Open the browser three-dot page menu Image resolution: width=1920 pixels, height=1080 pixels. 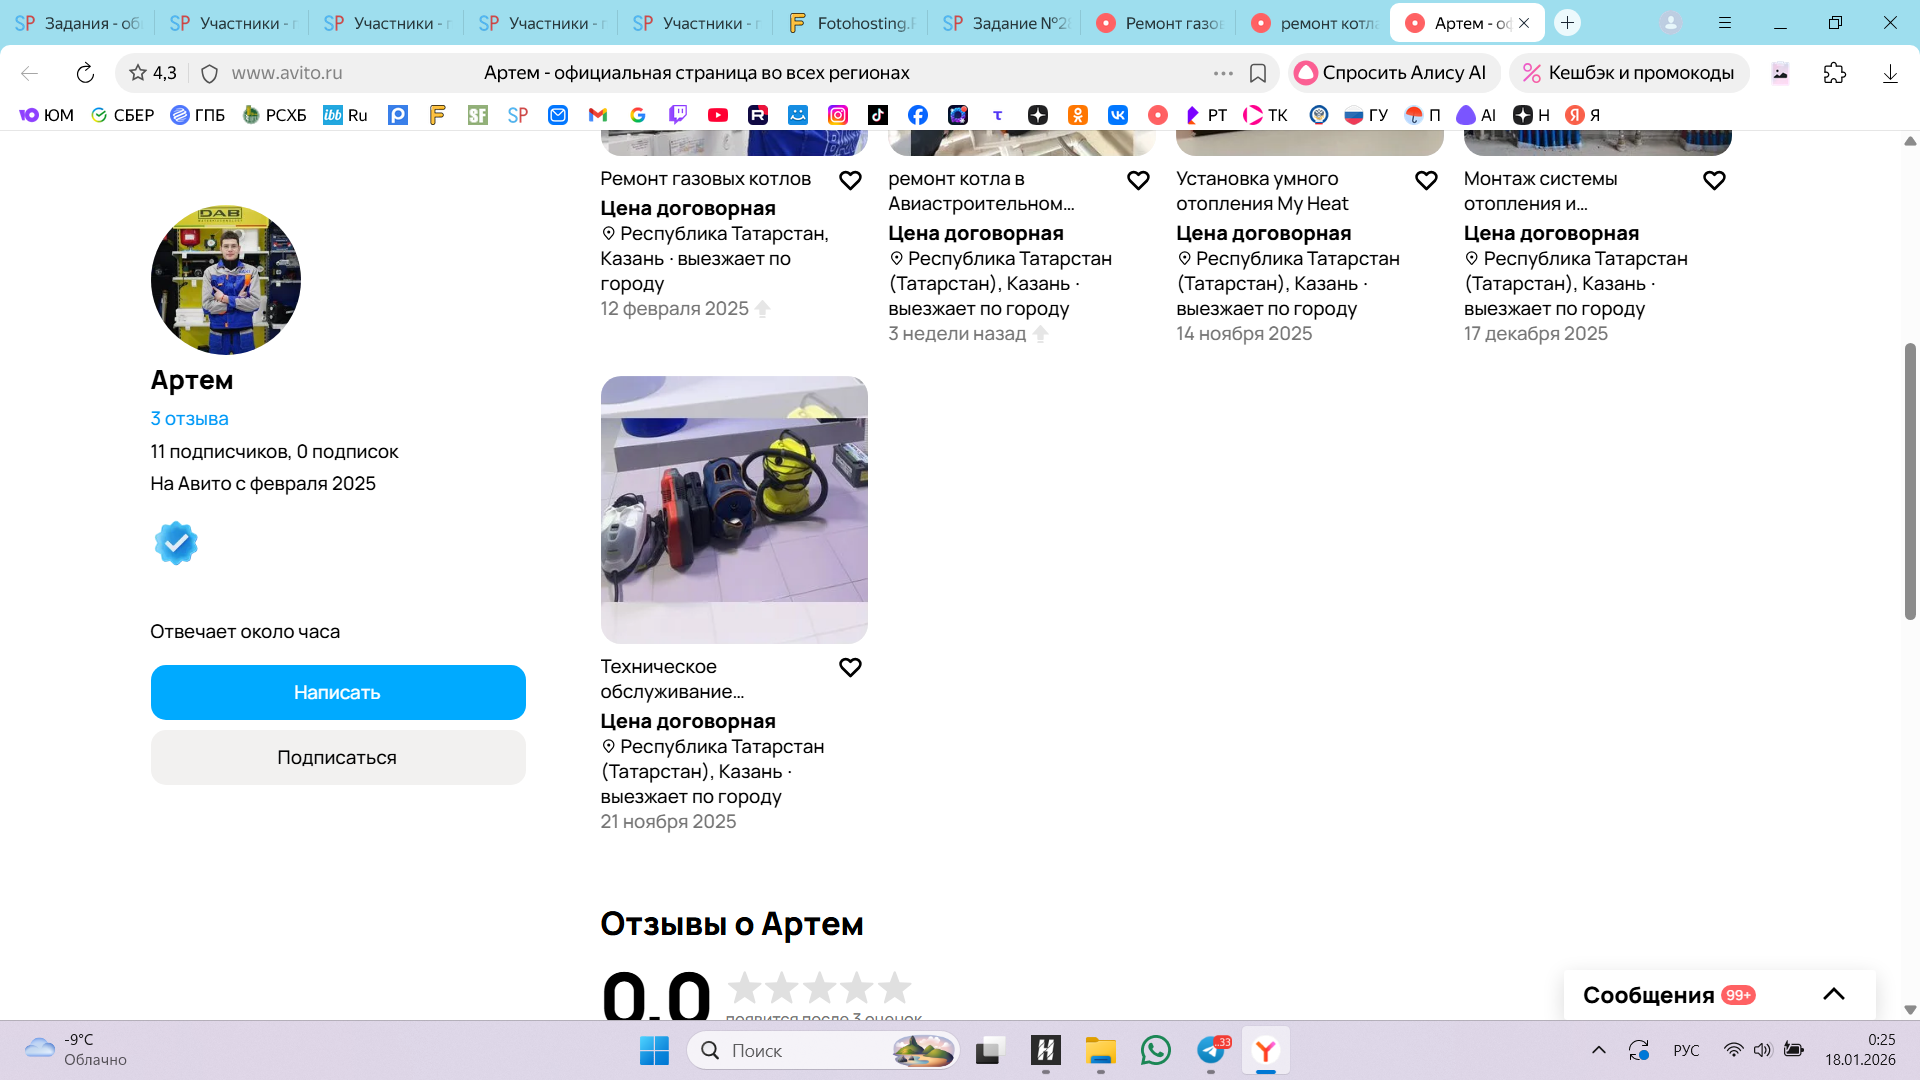1222,73
